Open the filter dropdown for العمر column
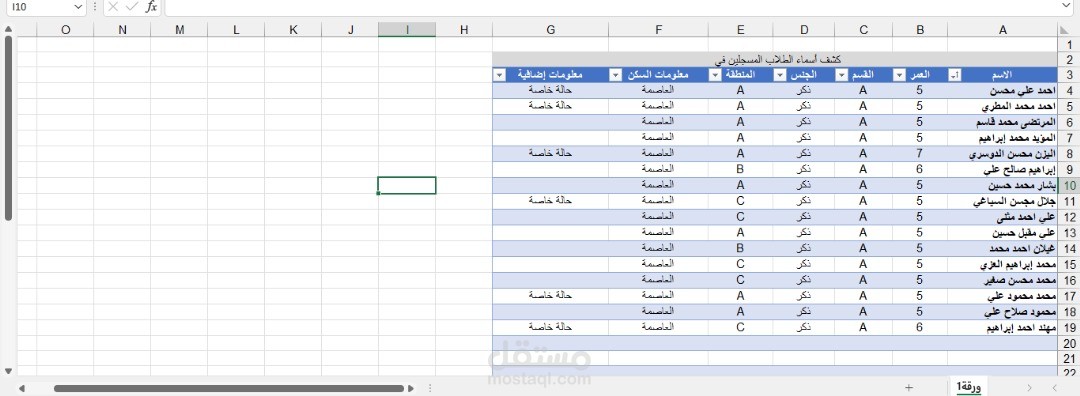 coord(899,75)
